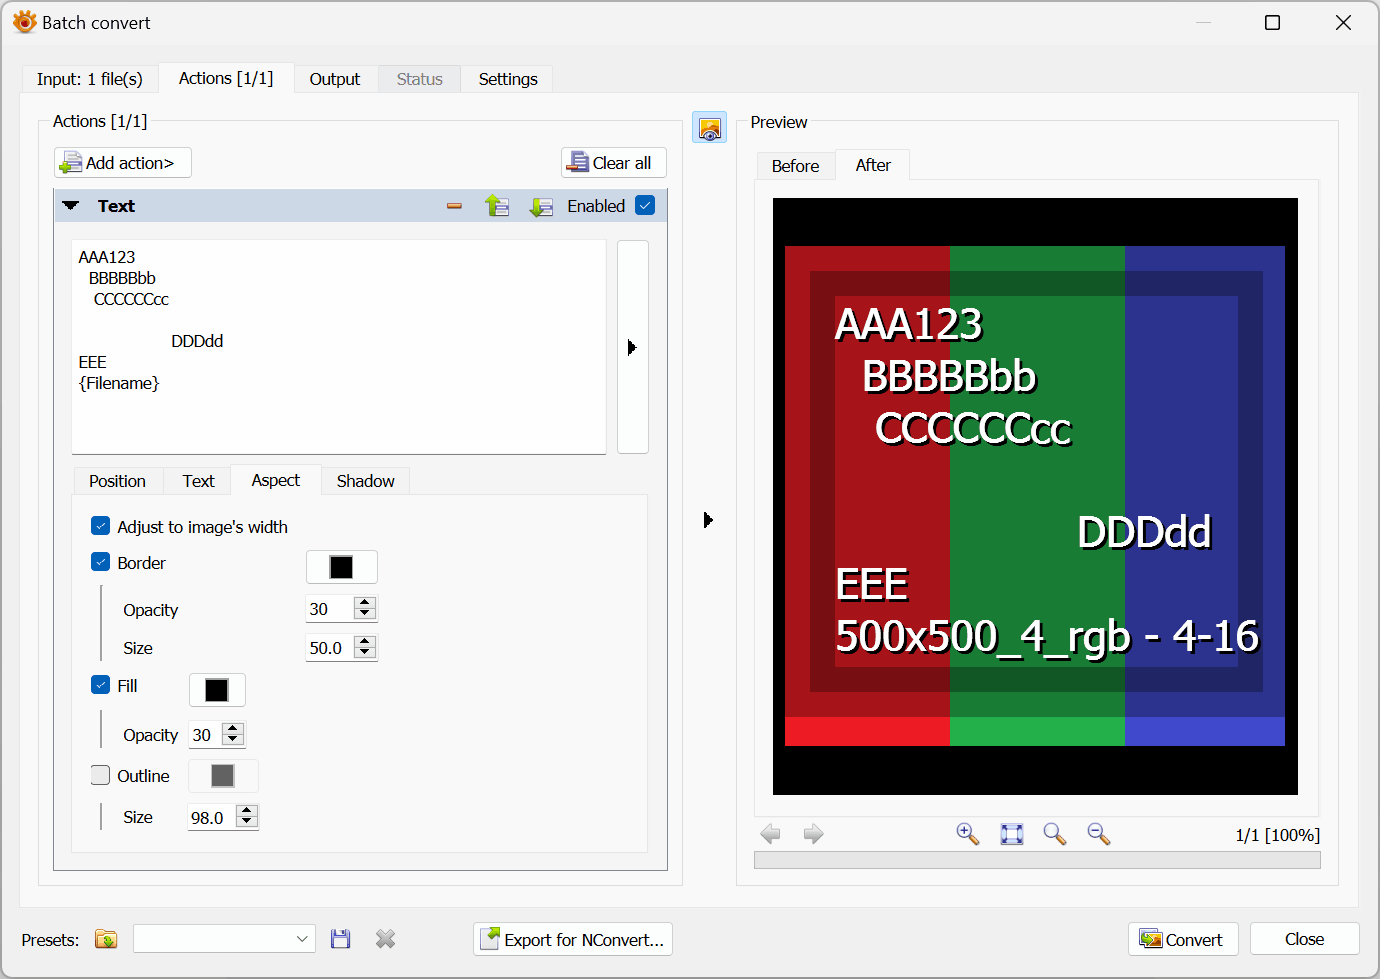Click Export for NConvert button

point(572,939)
